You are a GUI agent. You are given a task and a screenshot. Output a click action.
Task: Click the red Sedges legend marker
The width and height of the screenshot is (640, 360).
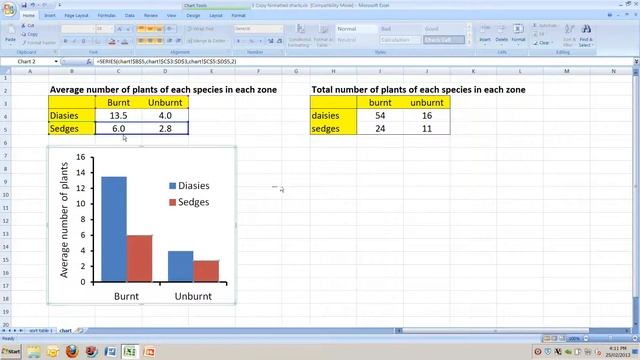tap(172, 202)
